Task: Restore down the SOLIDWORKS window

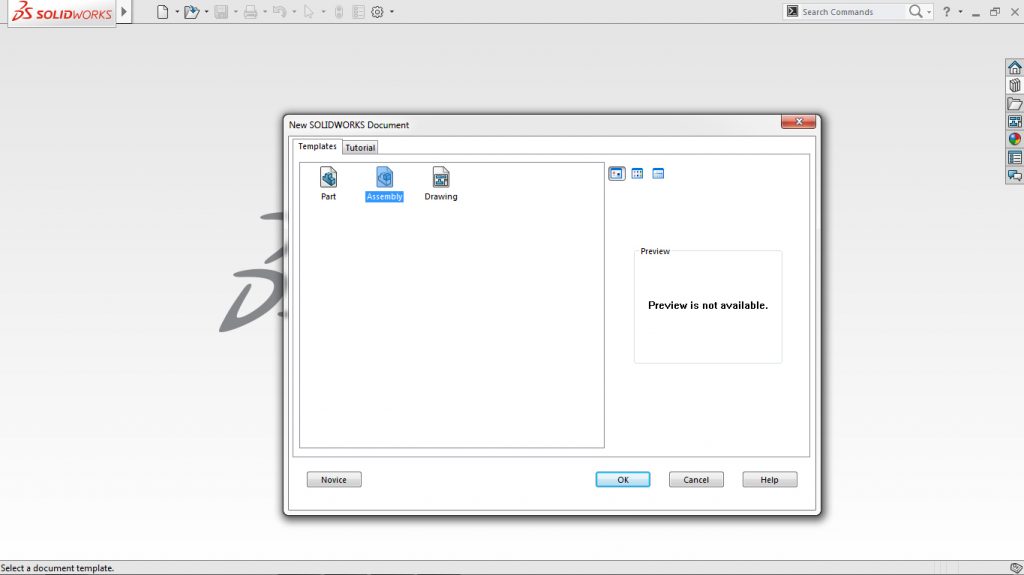Action: 995,12
